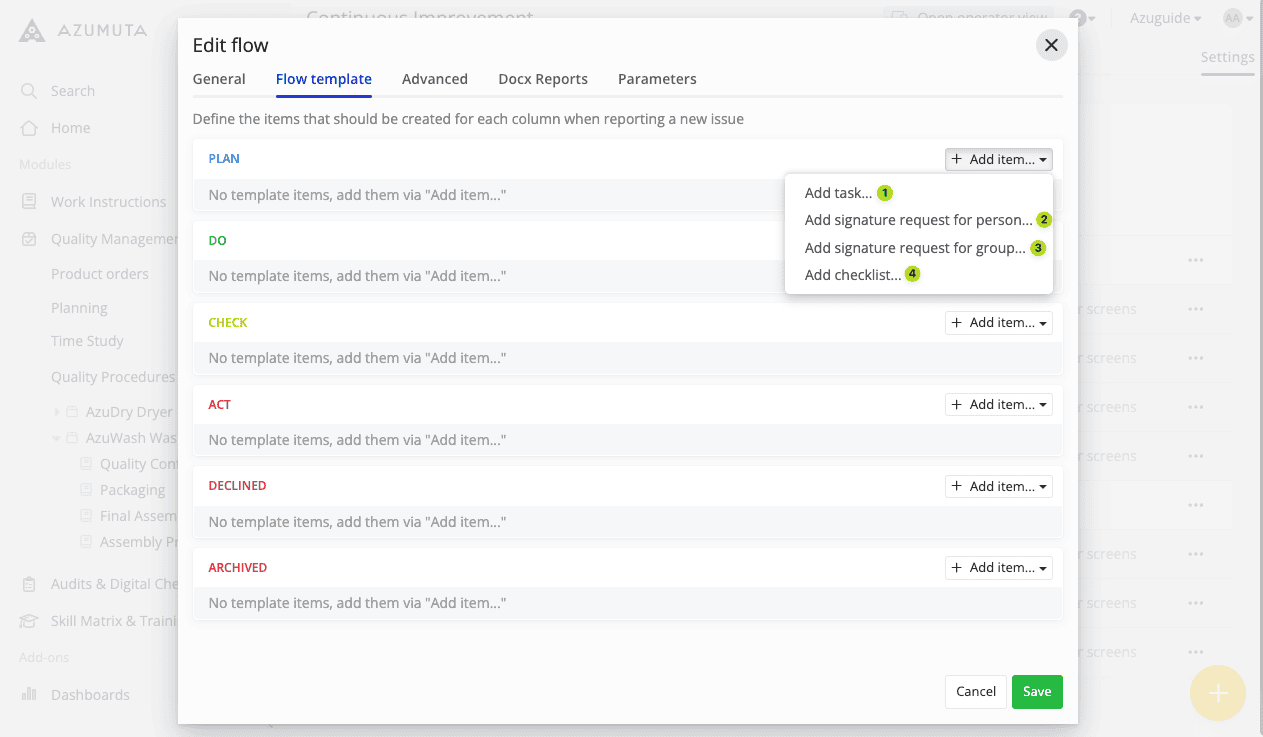Open the Docx Reports tab

point(542,79)
